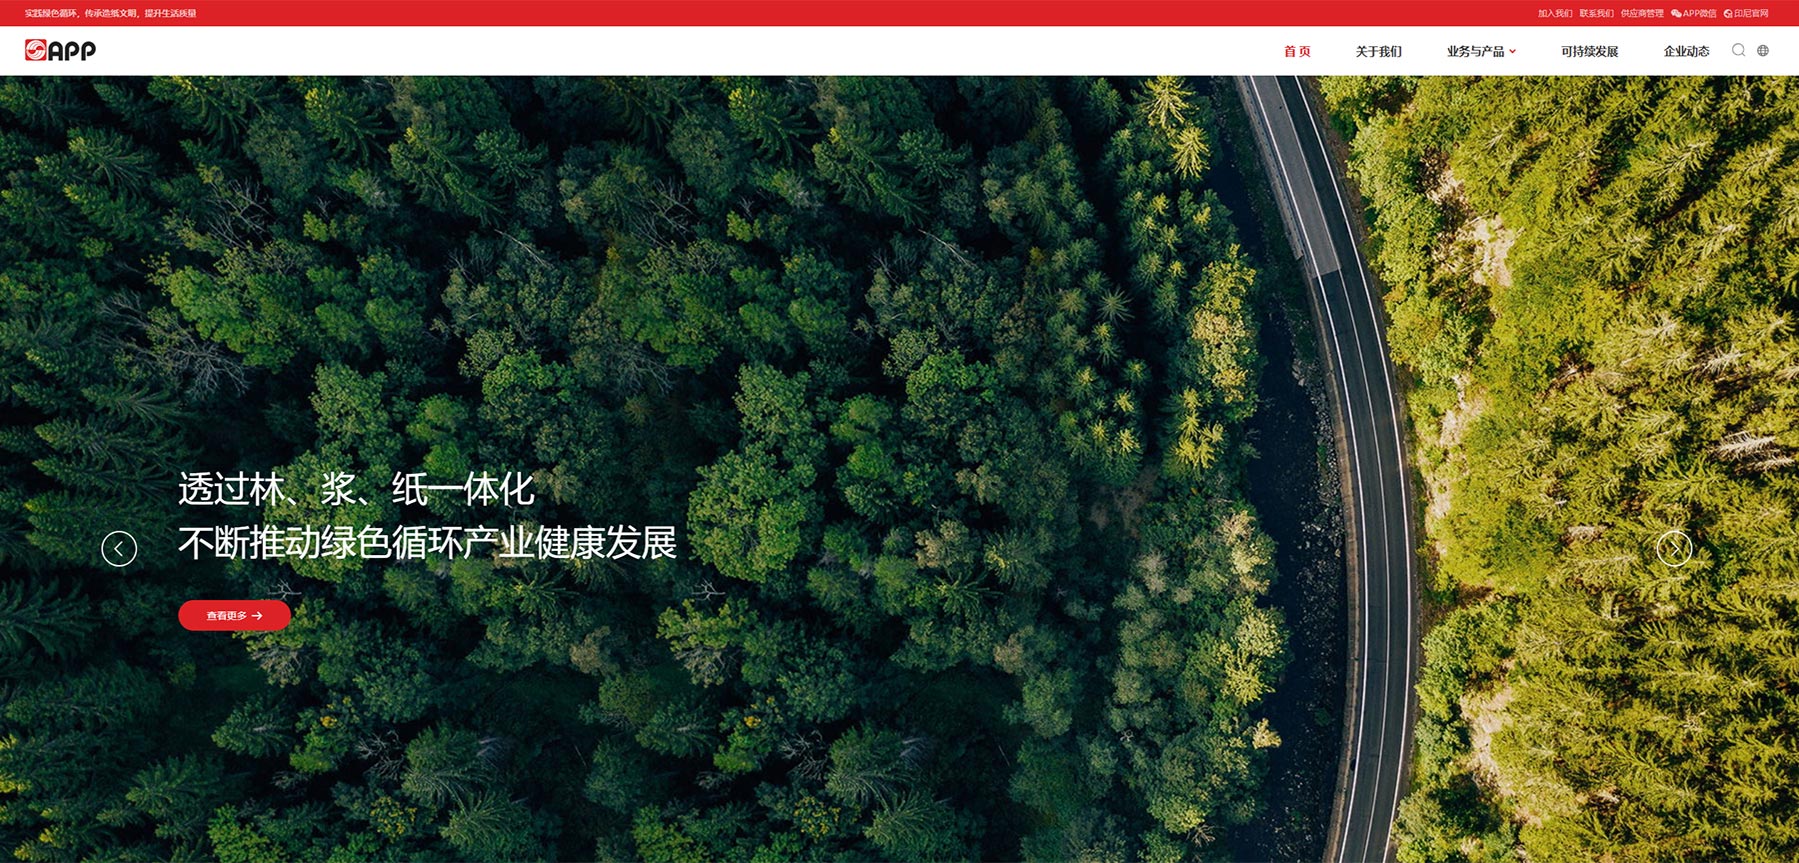The height and width of the screenshot is (863, 1799).
Task: Click the 加入我们 link
Action: click(x=1555, y=13)
